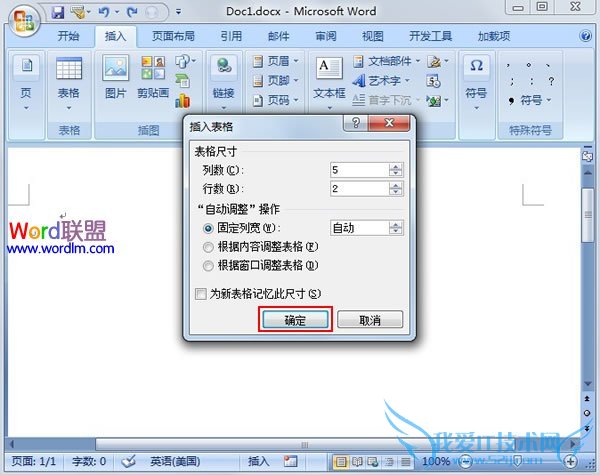This screenshot has width=600, height=475.
Task: Click Insert mode (插入) in status bar
Action: pos(258,462)
